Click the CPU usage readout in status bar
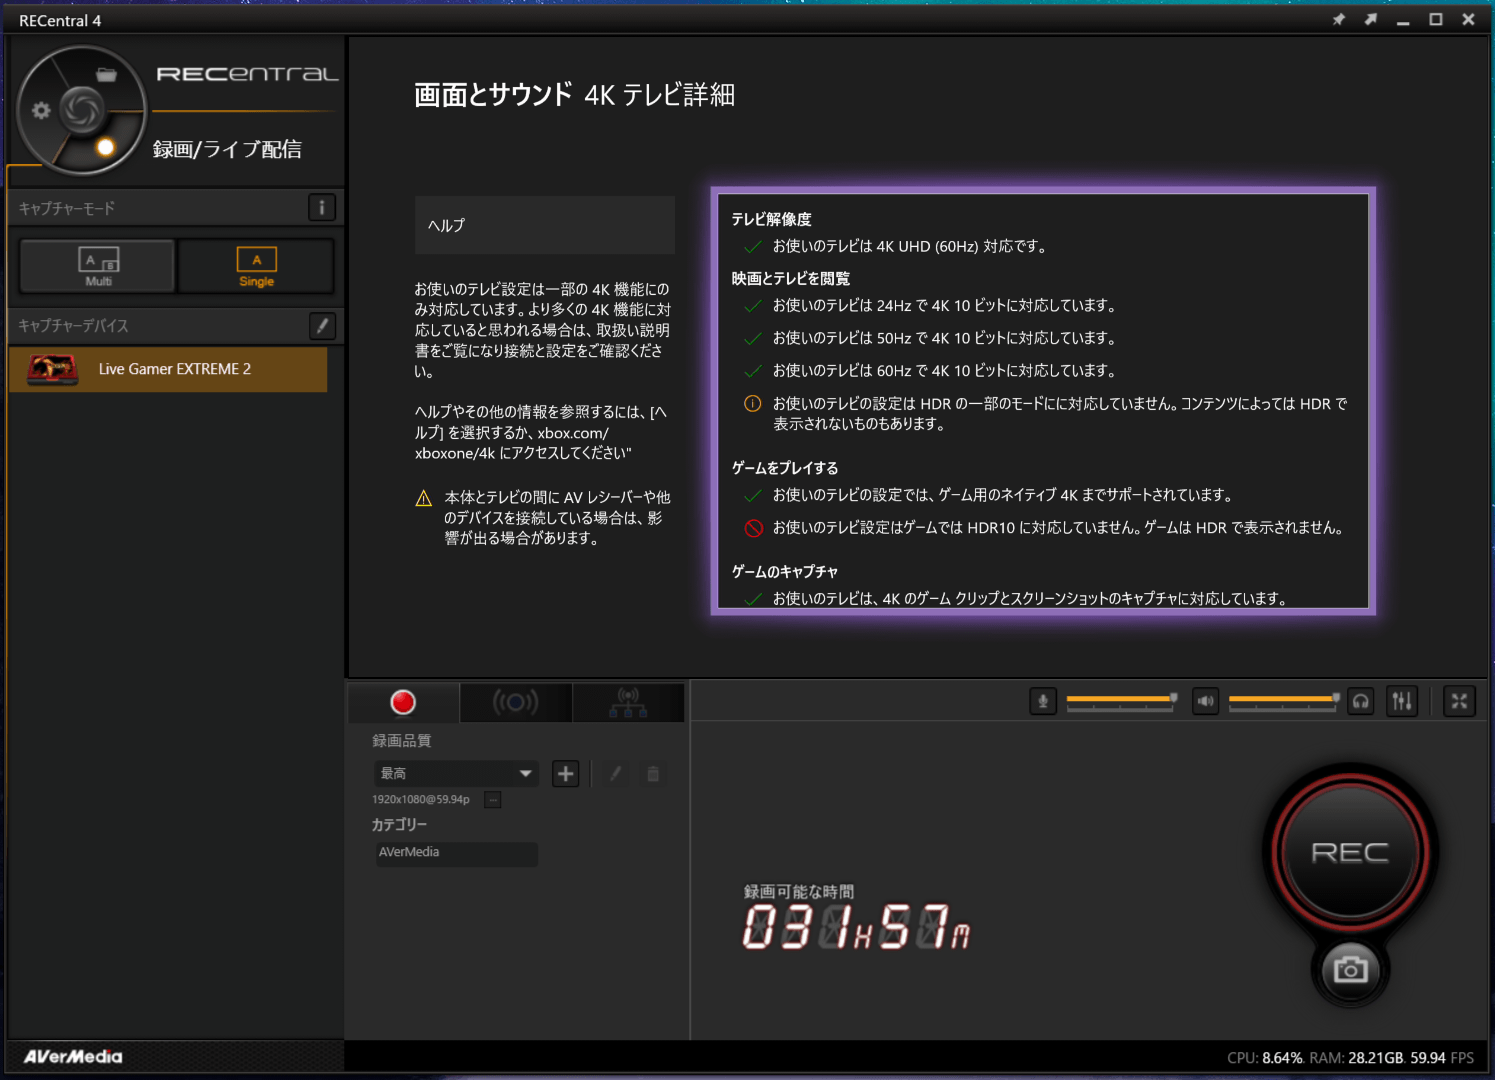 (x=1265, y=1058)
